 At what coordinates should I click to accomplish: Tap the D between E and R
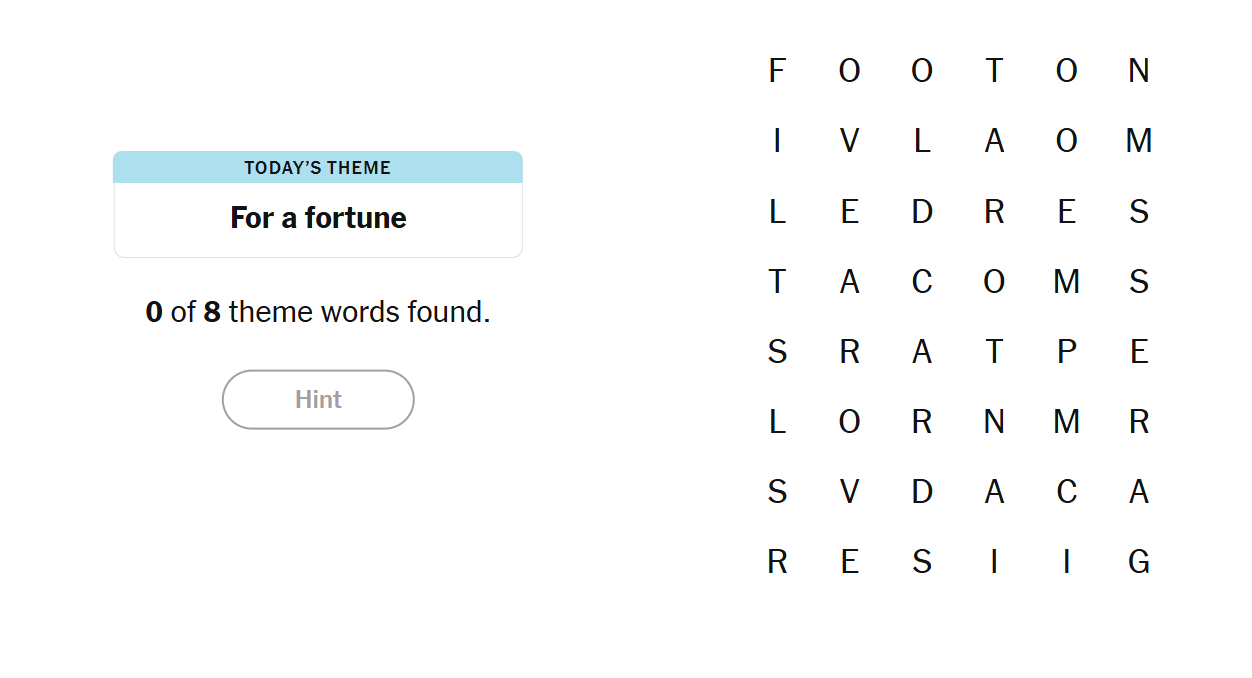[x=922, y=212]
